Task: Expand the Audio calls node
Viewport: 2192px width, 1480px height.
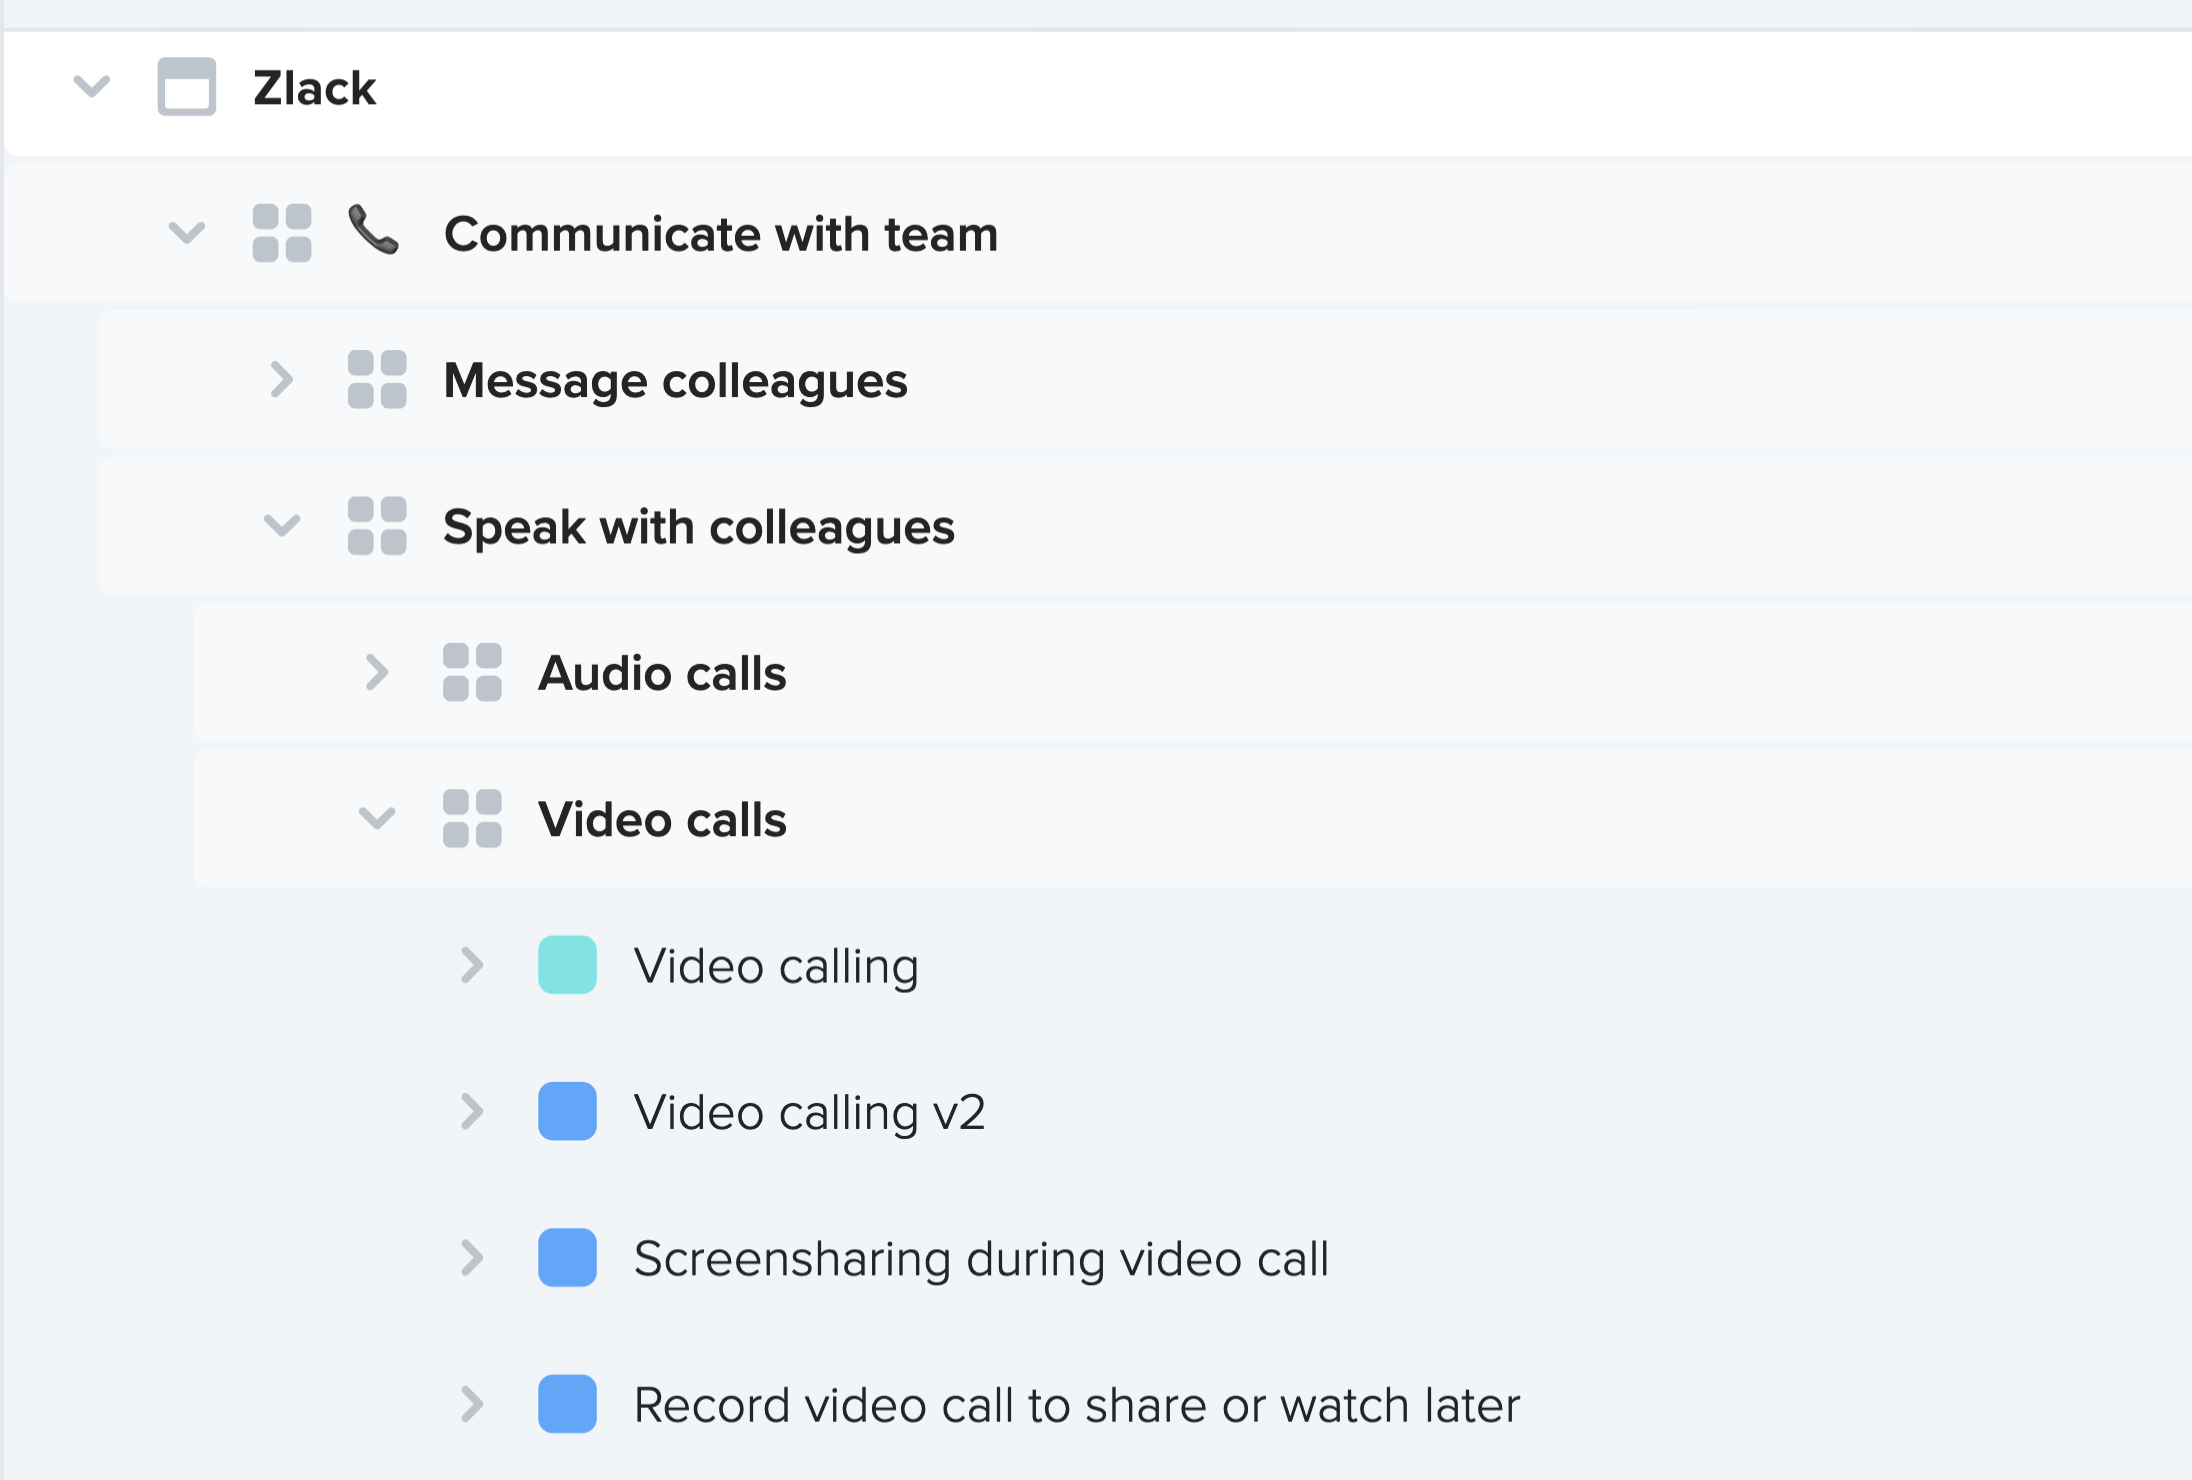Action: (377, 672)
